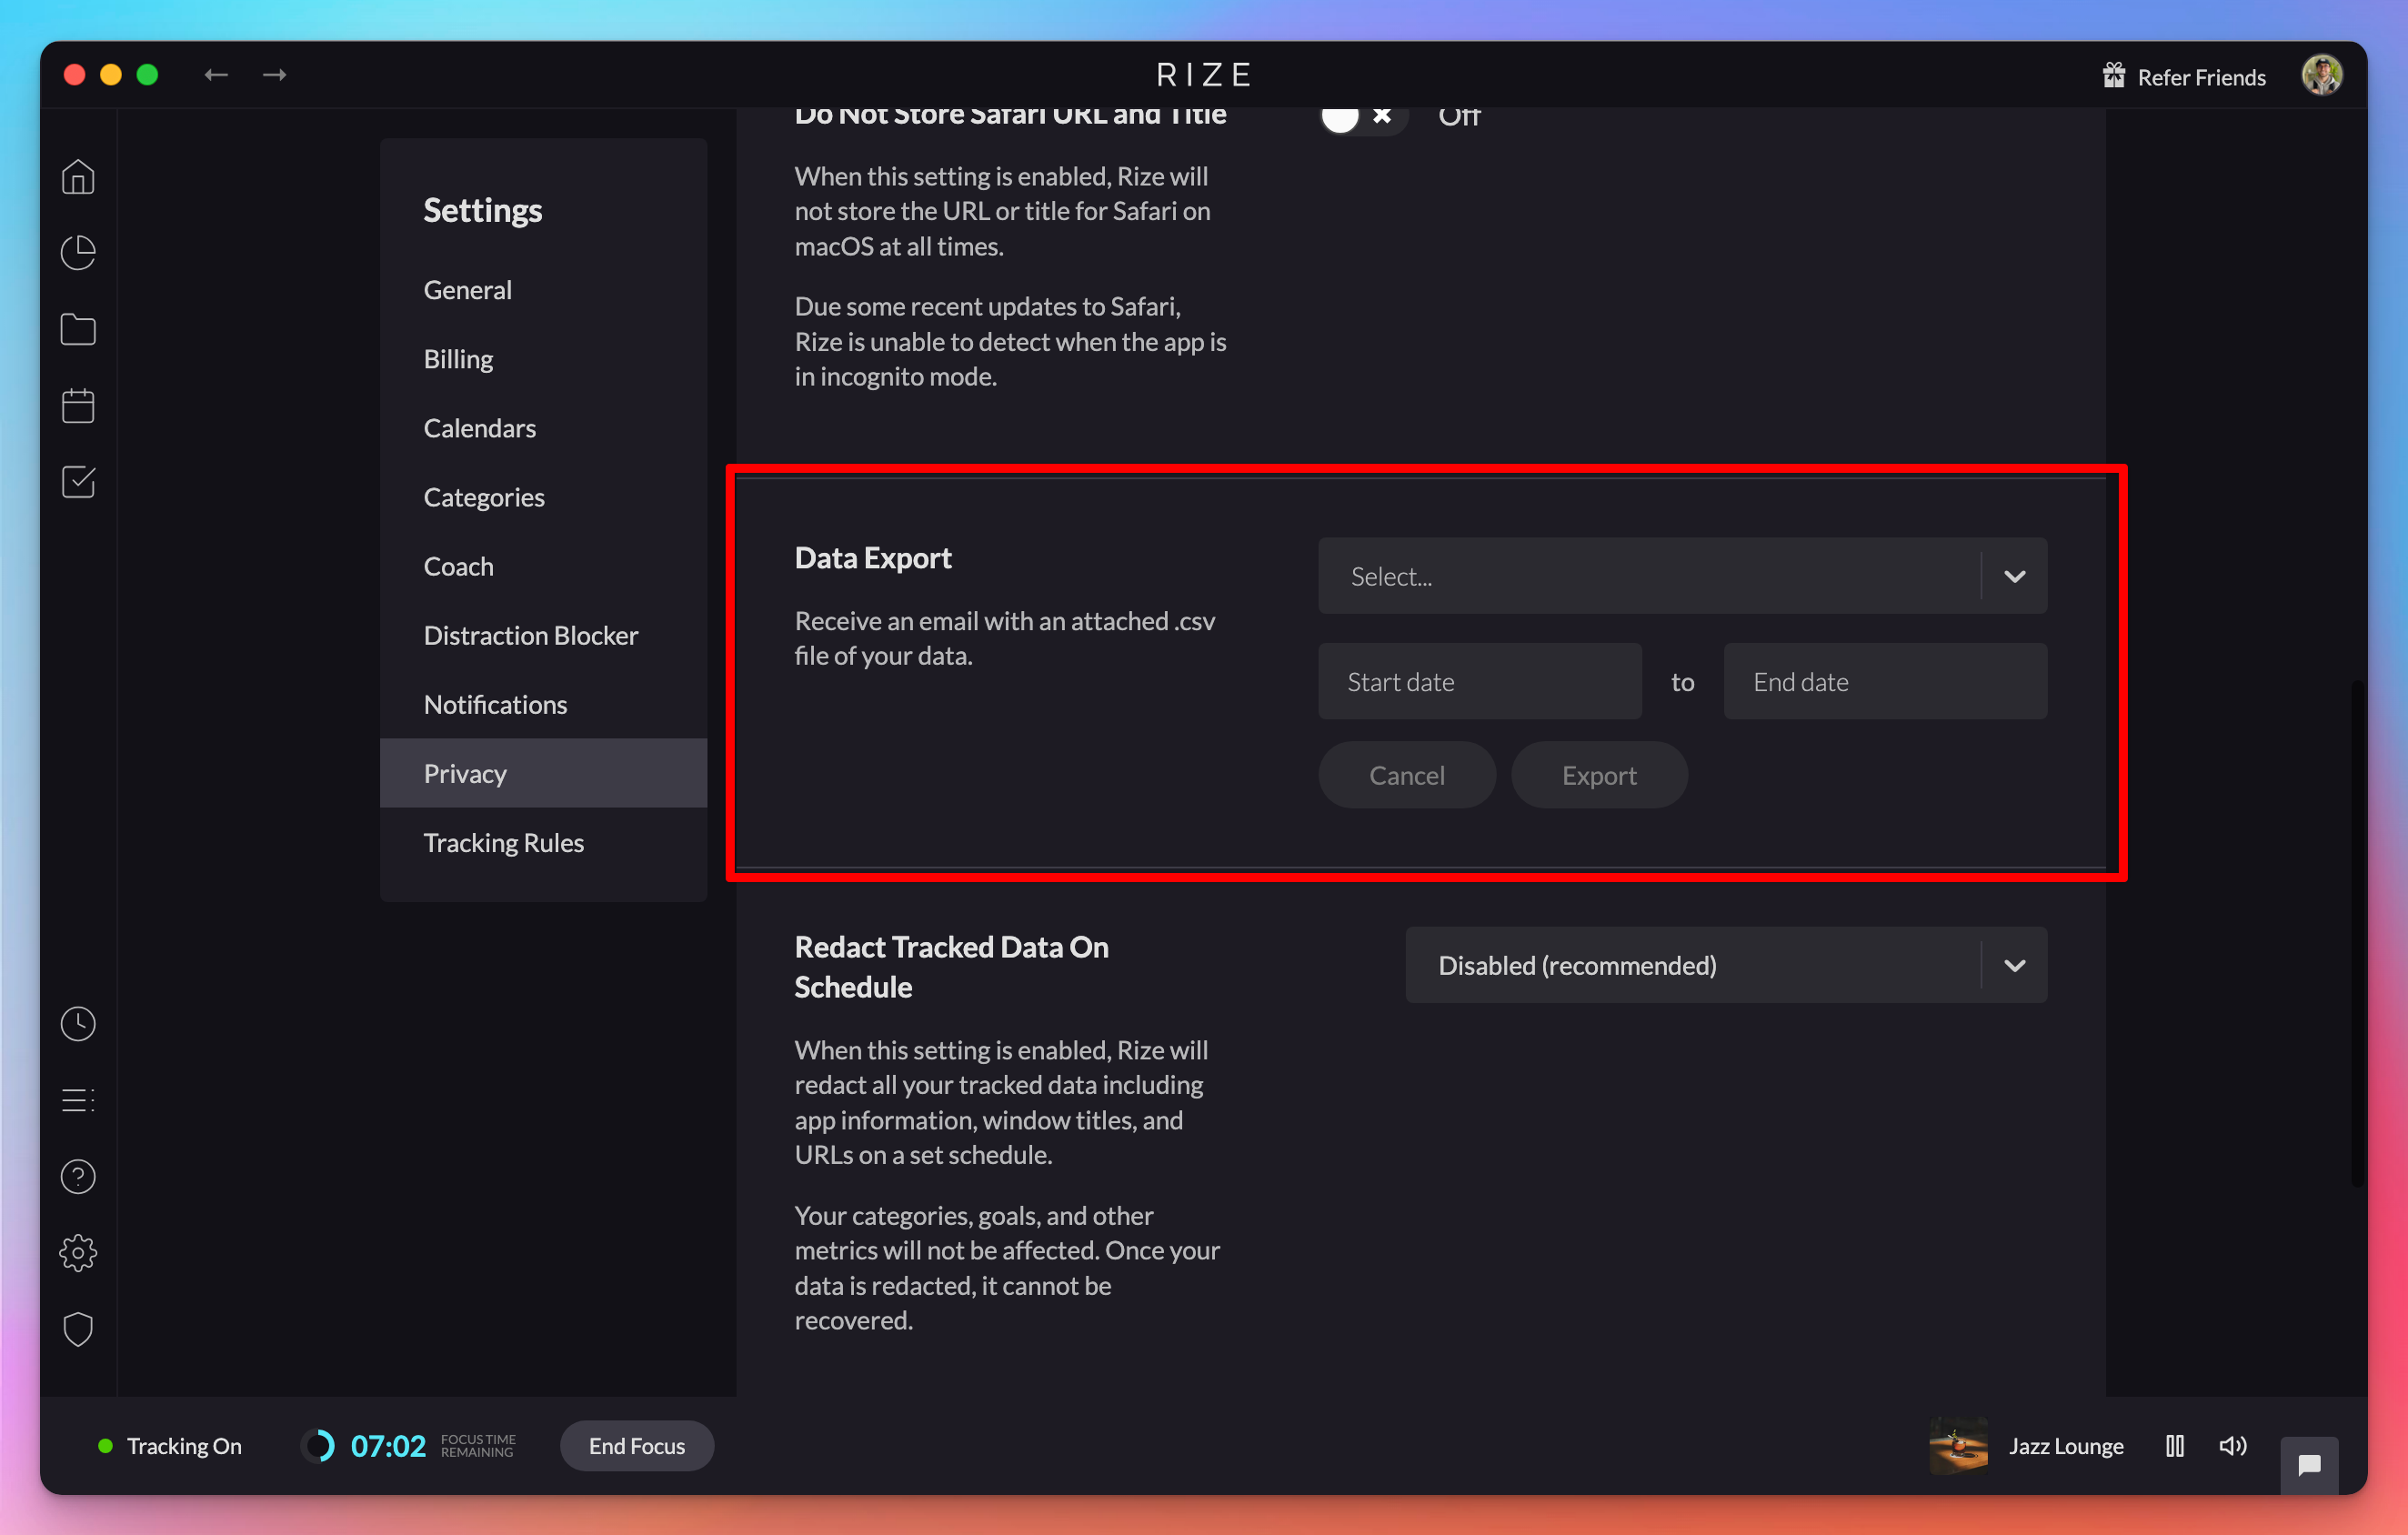Click the Redact Tracked Data On Schedule heading
The height and width of the screenshot is (1535, 2408).
tap(951, 967)
